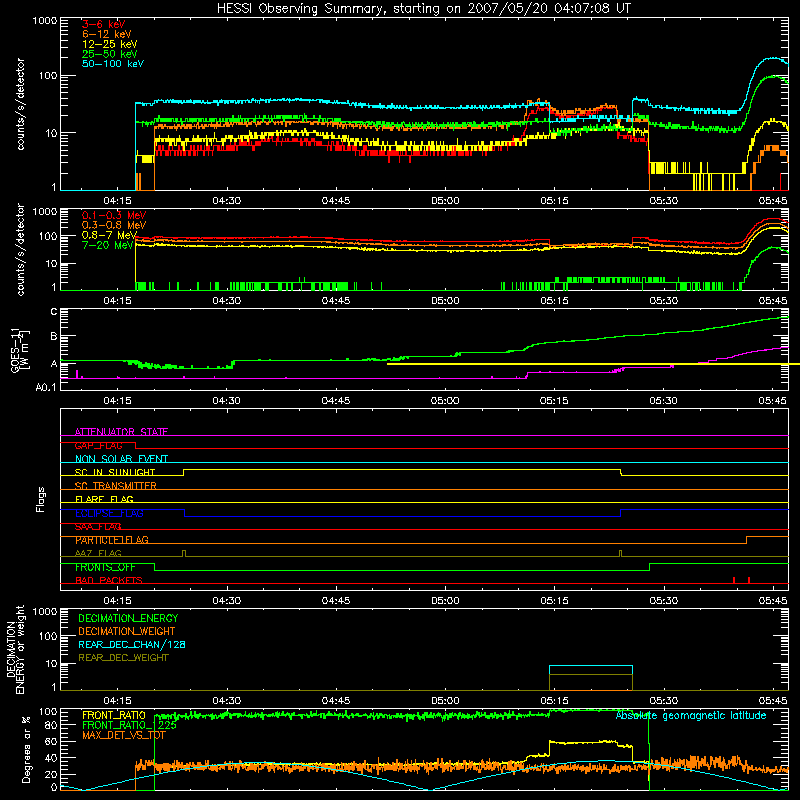Click the HESSI Observing Summary title text
The width and height of the screenshot is (800, 800).
click(423, 9)
